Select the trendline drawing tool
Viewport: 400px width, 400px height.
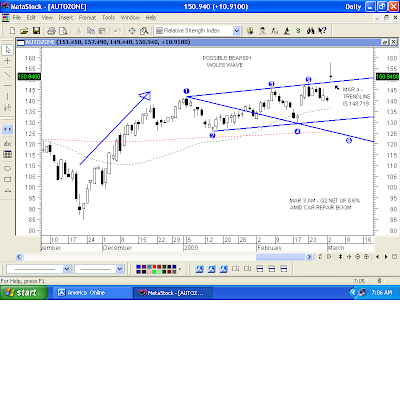point(8,75)
